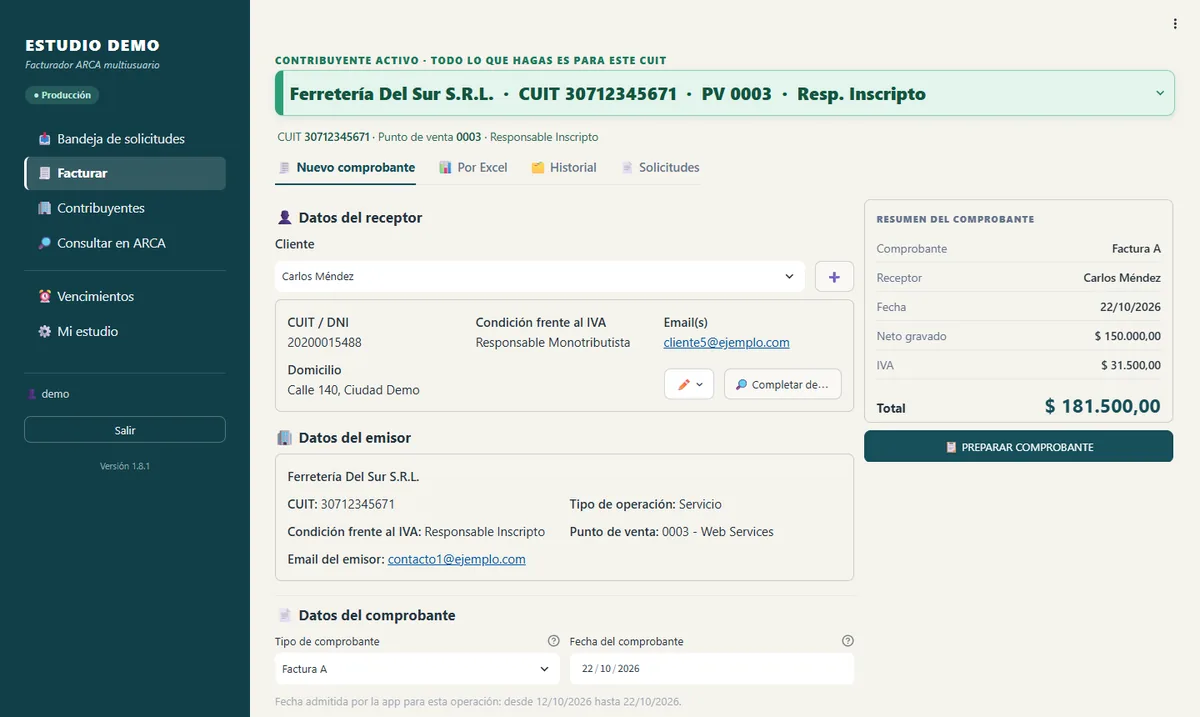This screenshot has height=717, width=1200.
Task: Open cliente5@ejemplo.com email link
Action: tap(726, 342)
